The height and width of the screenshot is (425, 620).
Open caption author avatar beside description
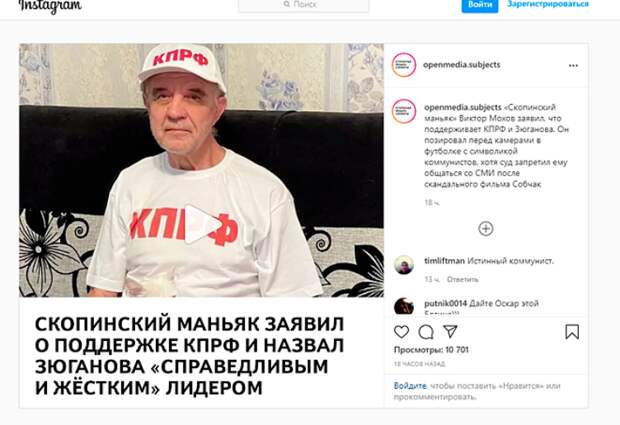404,111
